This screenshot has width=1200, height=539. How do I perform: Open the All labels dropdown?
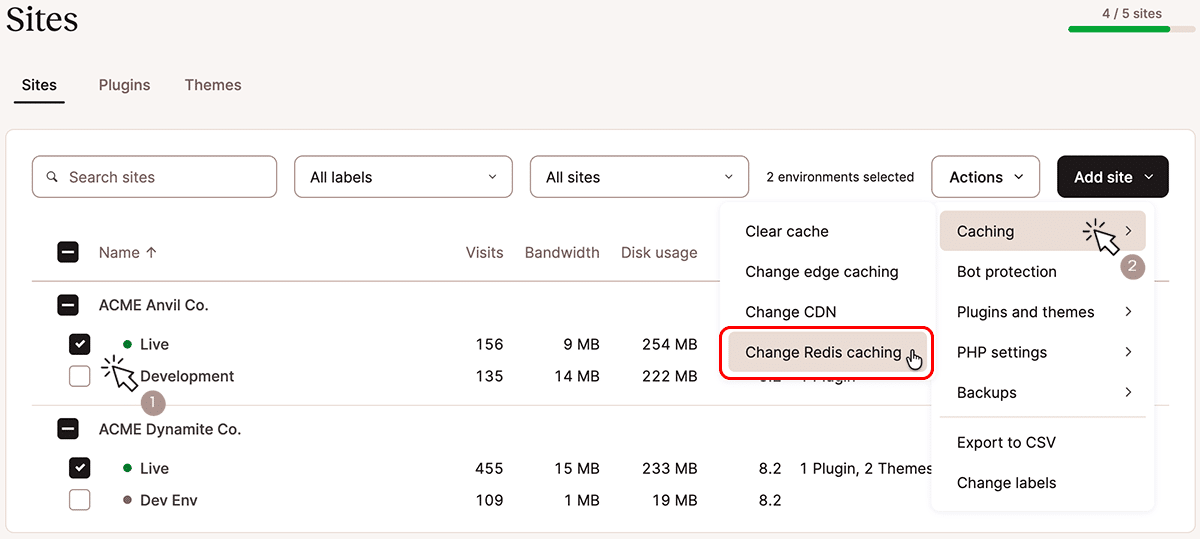click(x=403, y=177)
